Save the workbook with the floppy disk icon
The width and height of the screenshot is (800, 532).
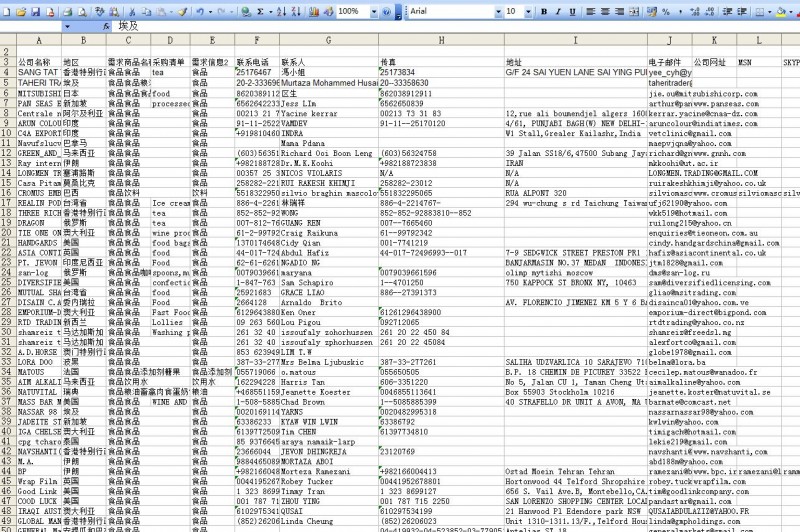point(36,12)
